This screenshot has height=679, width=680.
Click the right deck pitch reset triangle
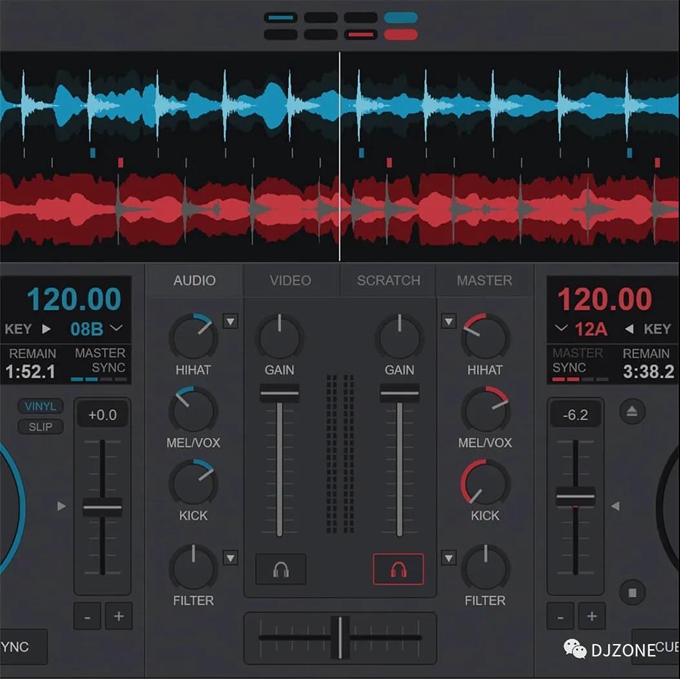(615, 506)
